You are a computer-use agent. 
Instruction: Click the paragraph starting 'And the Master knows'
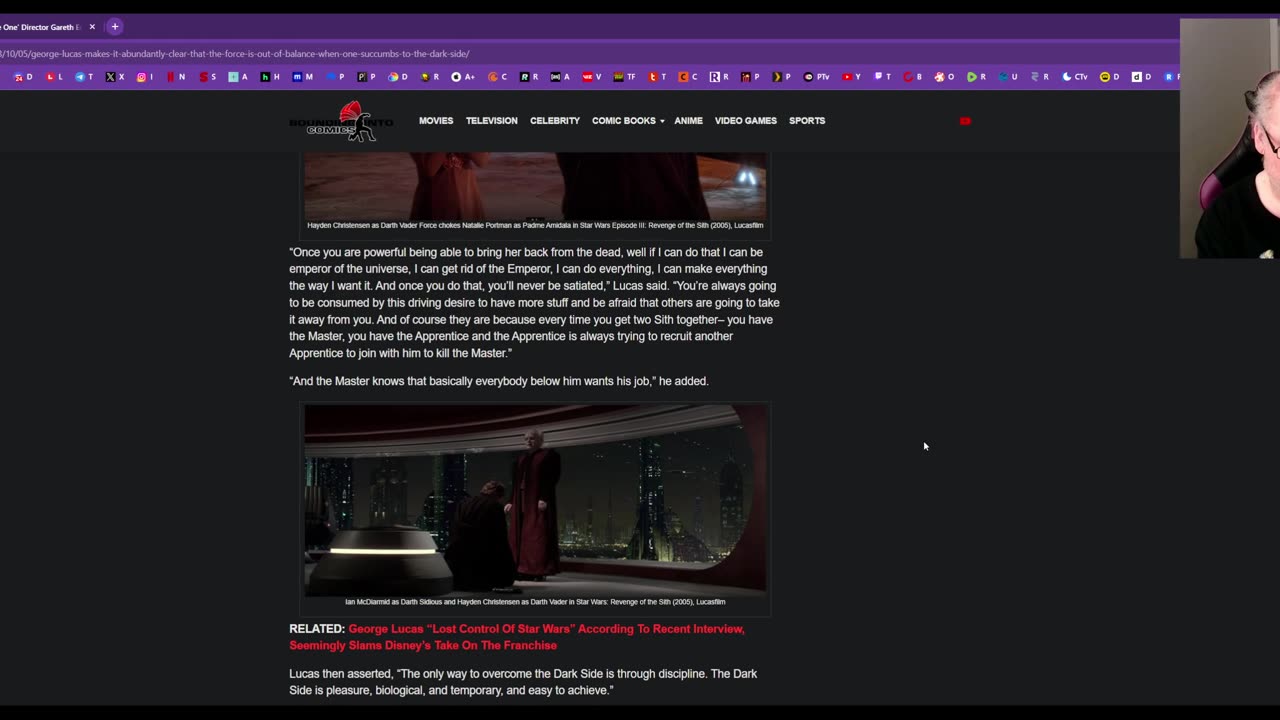[x=499, y=381]
